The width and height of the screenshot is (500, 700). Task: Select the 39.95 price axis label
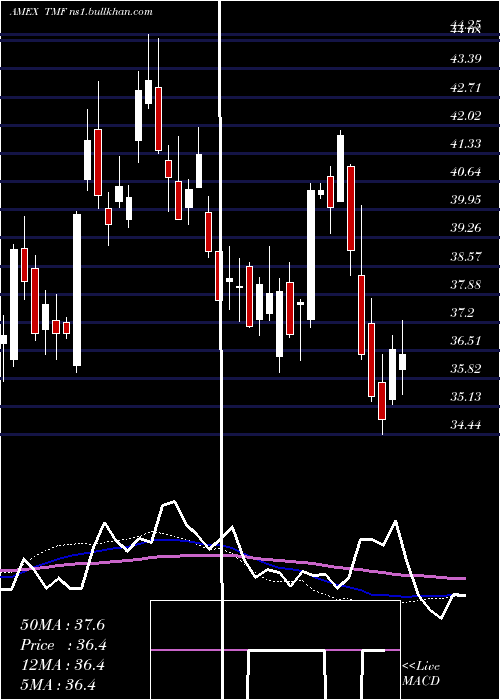[x=466, y=199]
